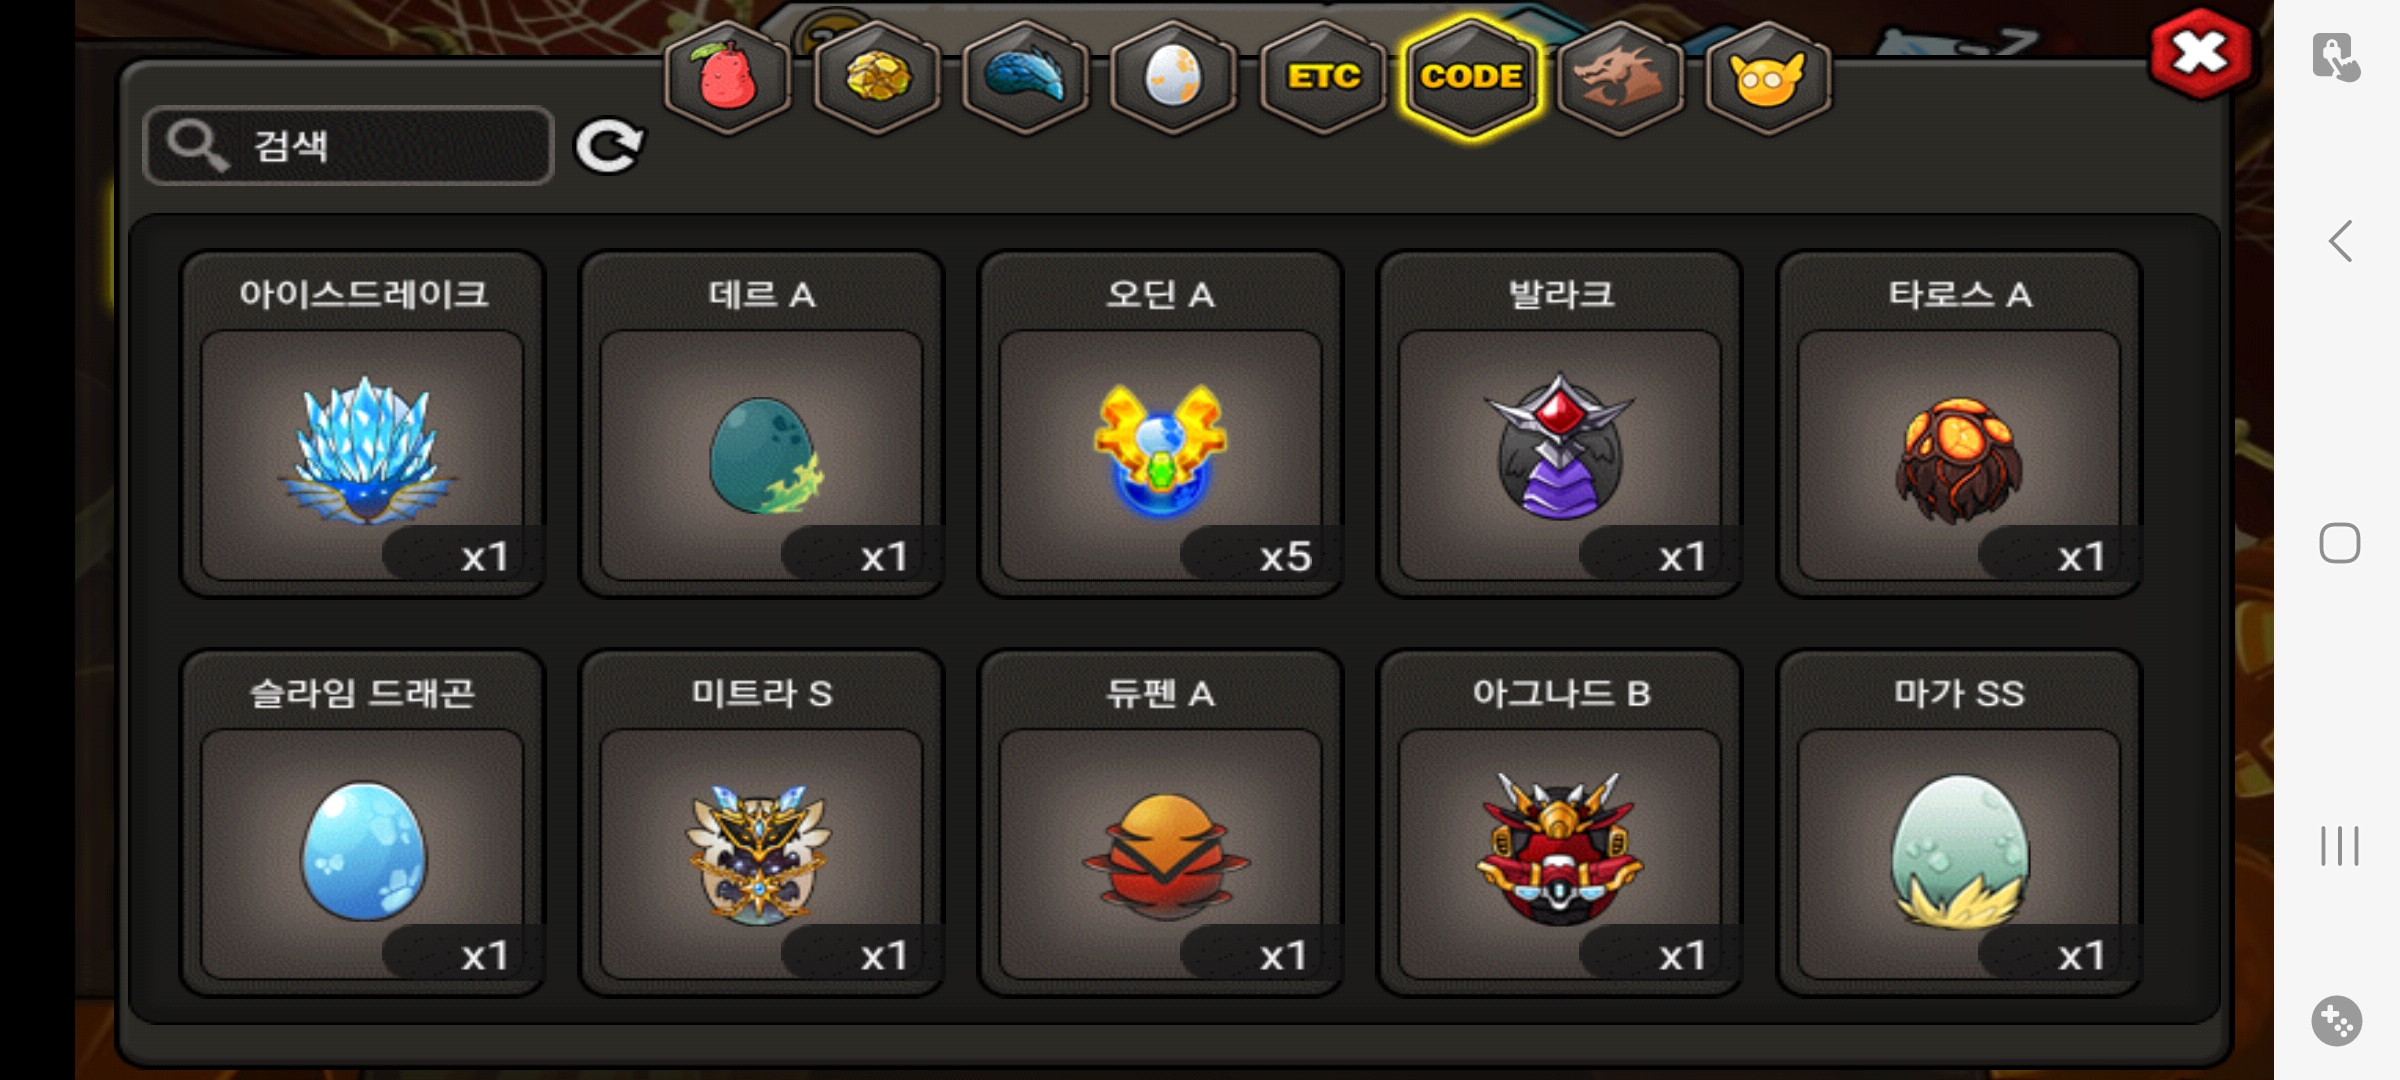The width and height of the screenshot is (2400, 1080).
Task: Select the 타로스 A lava egg
Action: tap(1958, 423)
